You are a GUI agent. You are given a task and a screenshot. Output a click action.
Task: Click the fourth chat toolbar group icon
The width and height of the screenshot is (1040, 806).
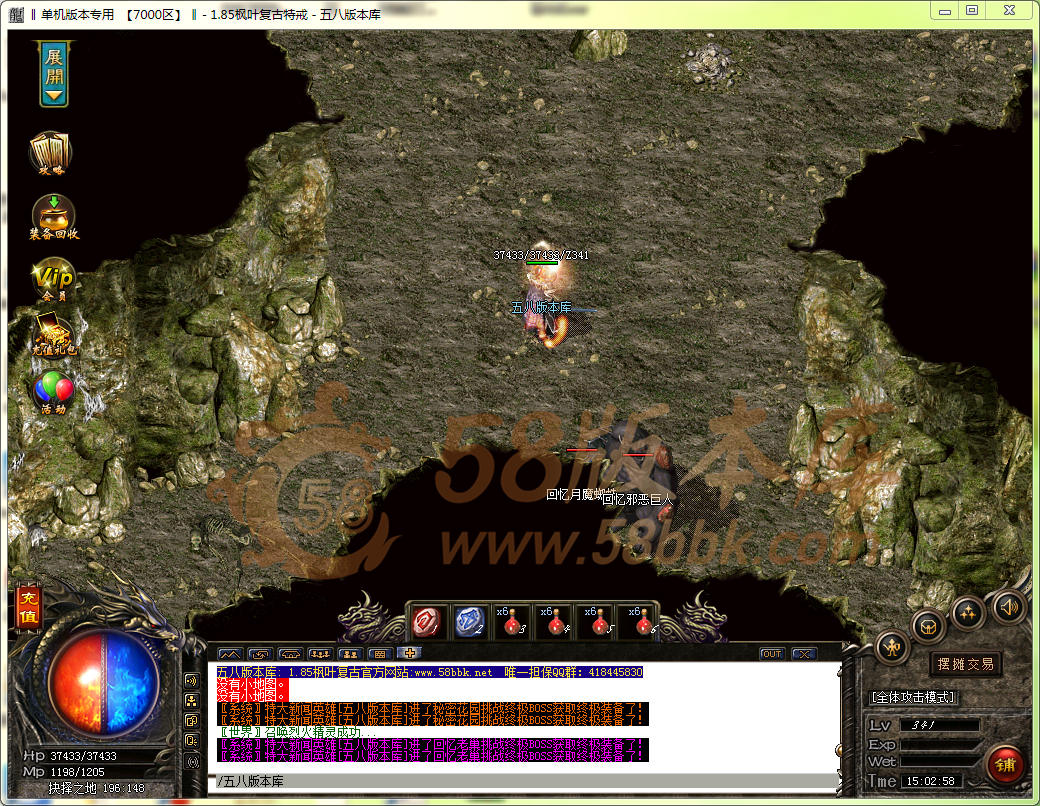320,654
